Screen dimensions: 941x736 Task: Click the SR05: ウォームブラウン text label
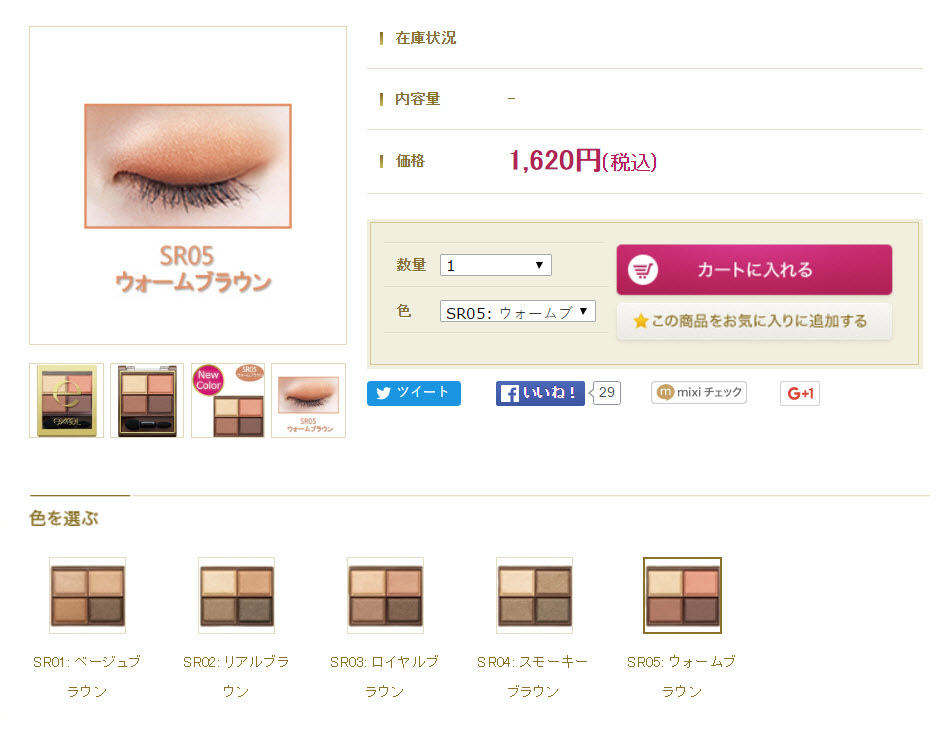point(682,677)
